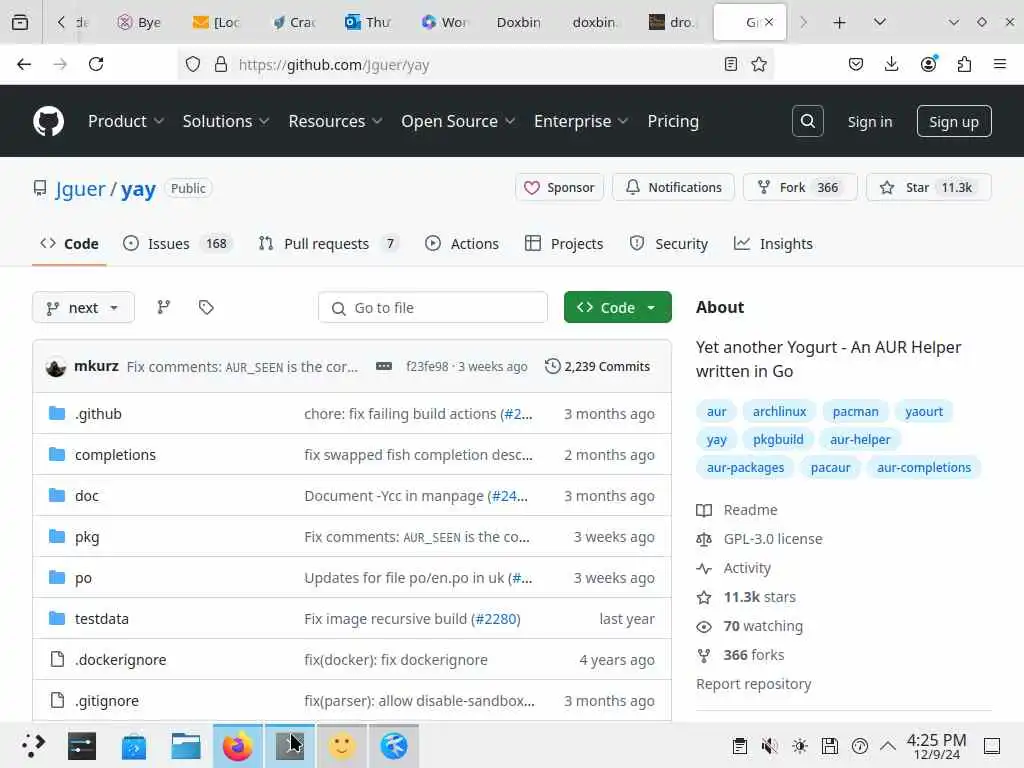Screen dimensions: 1024x768
Task: Open the next branch selector
Action: click(83, 308)
